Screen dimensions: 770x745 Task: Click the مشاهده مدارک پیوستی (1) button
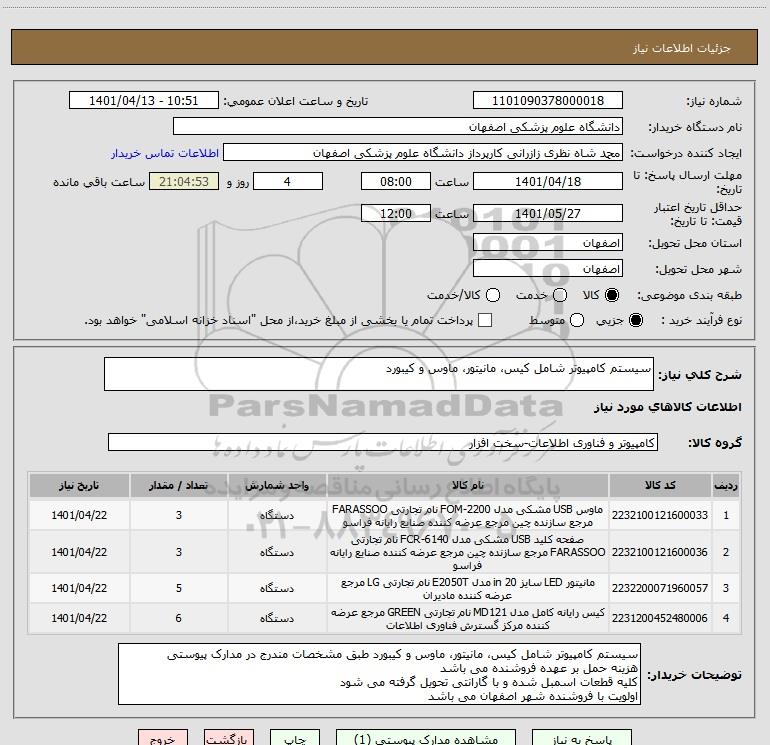(426, 738)
